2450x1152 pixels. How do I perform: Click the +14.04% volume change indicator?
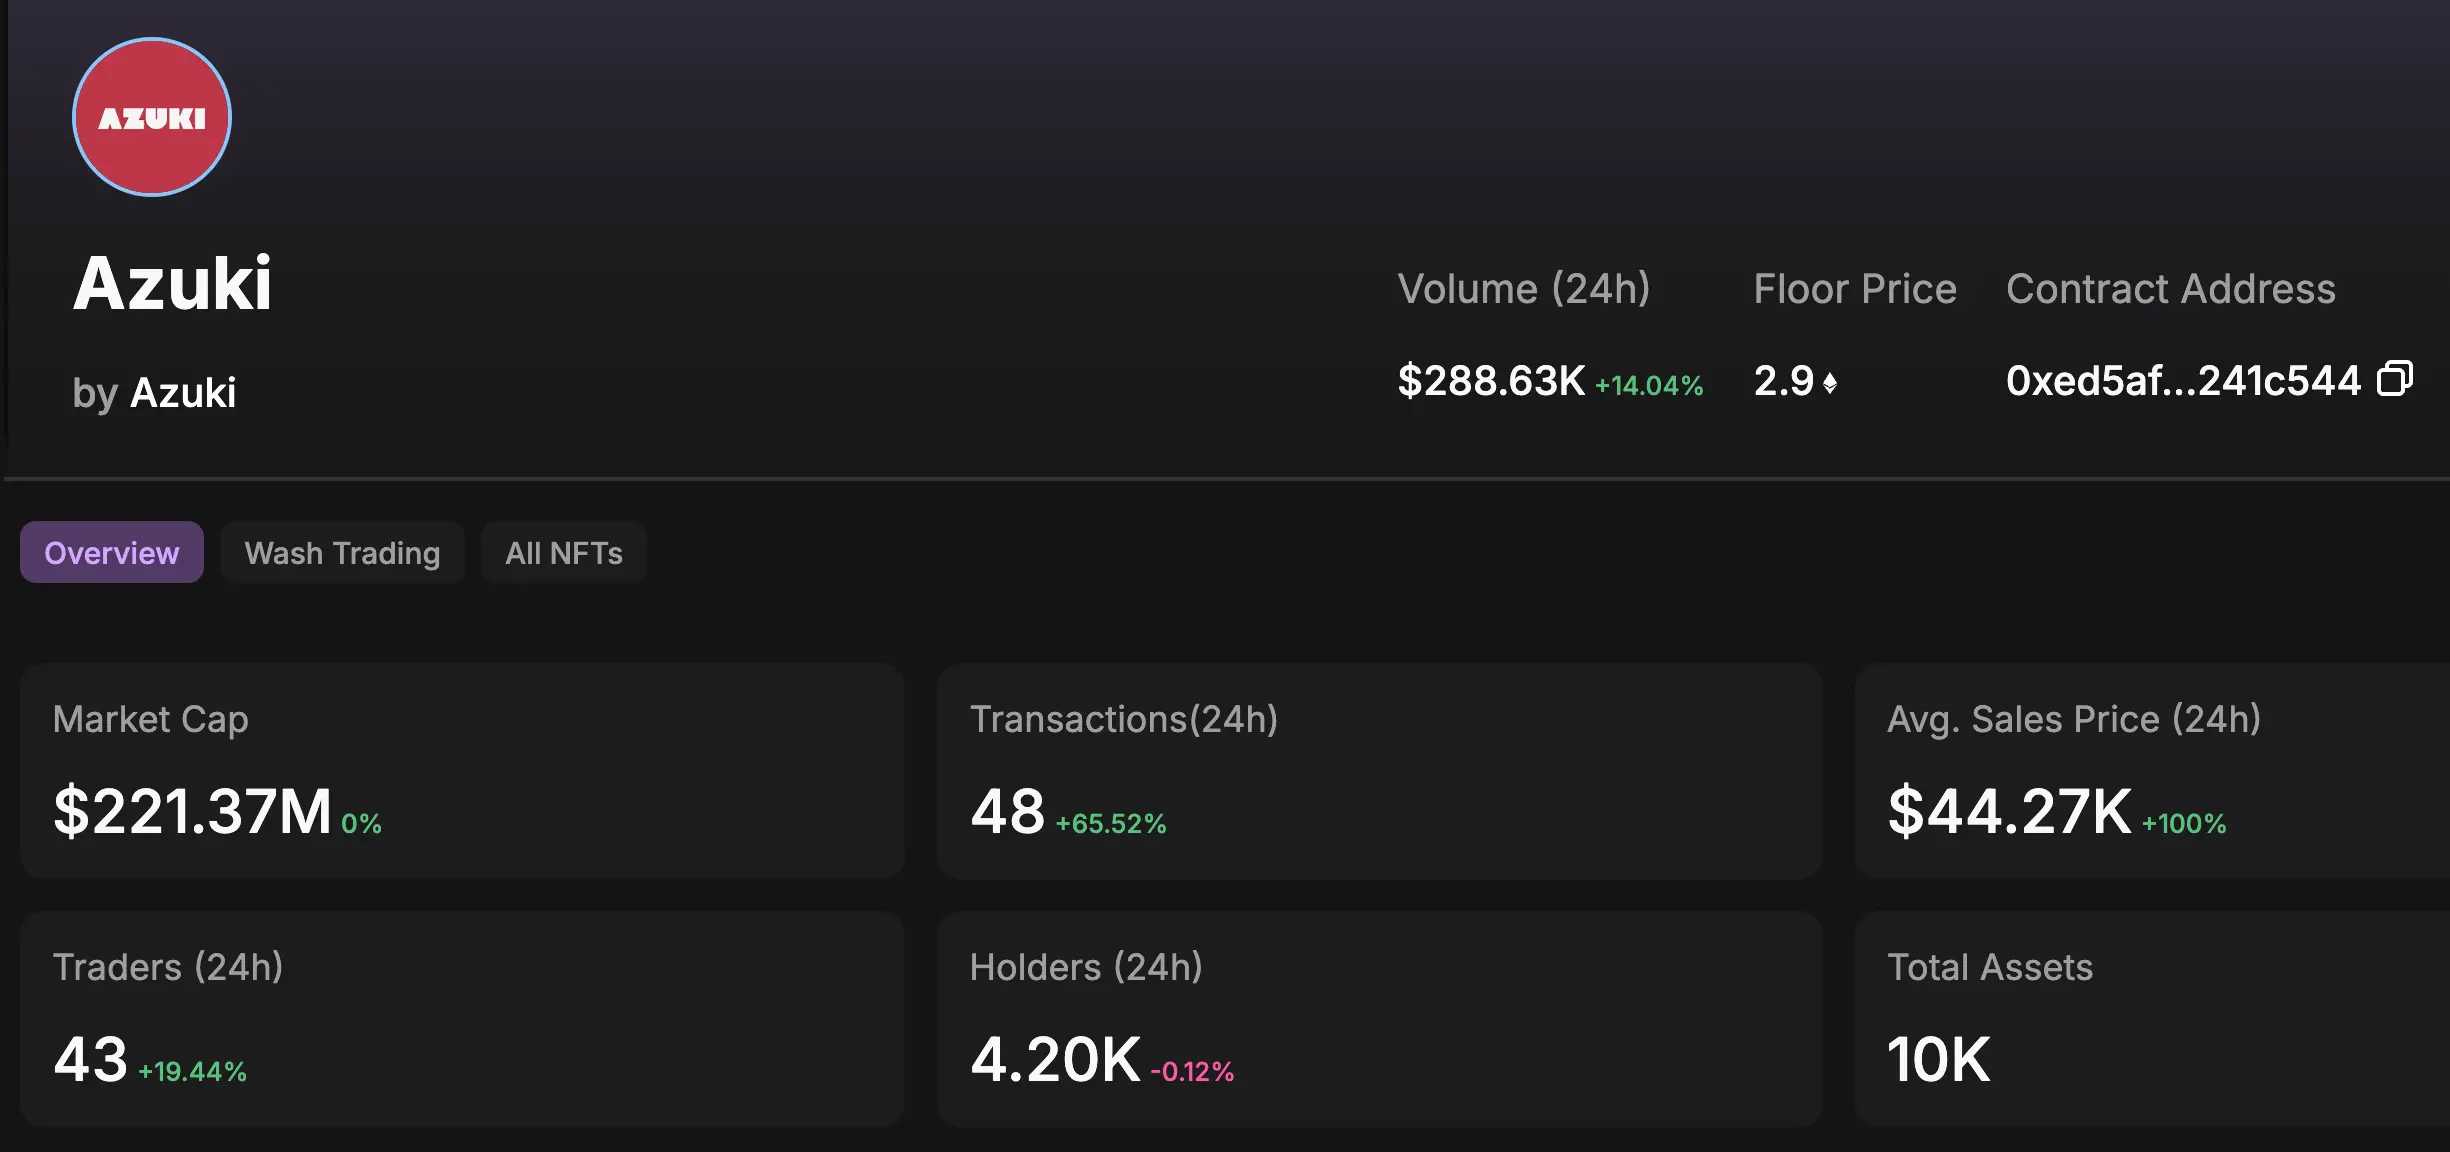point(1650,383)
